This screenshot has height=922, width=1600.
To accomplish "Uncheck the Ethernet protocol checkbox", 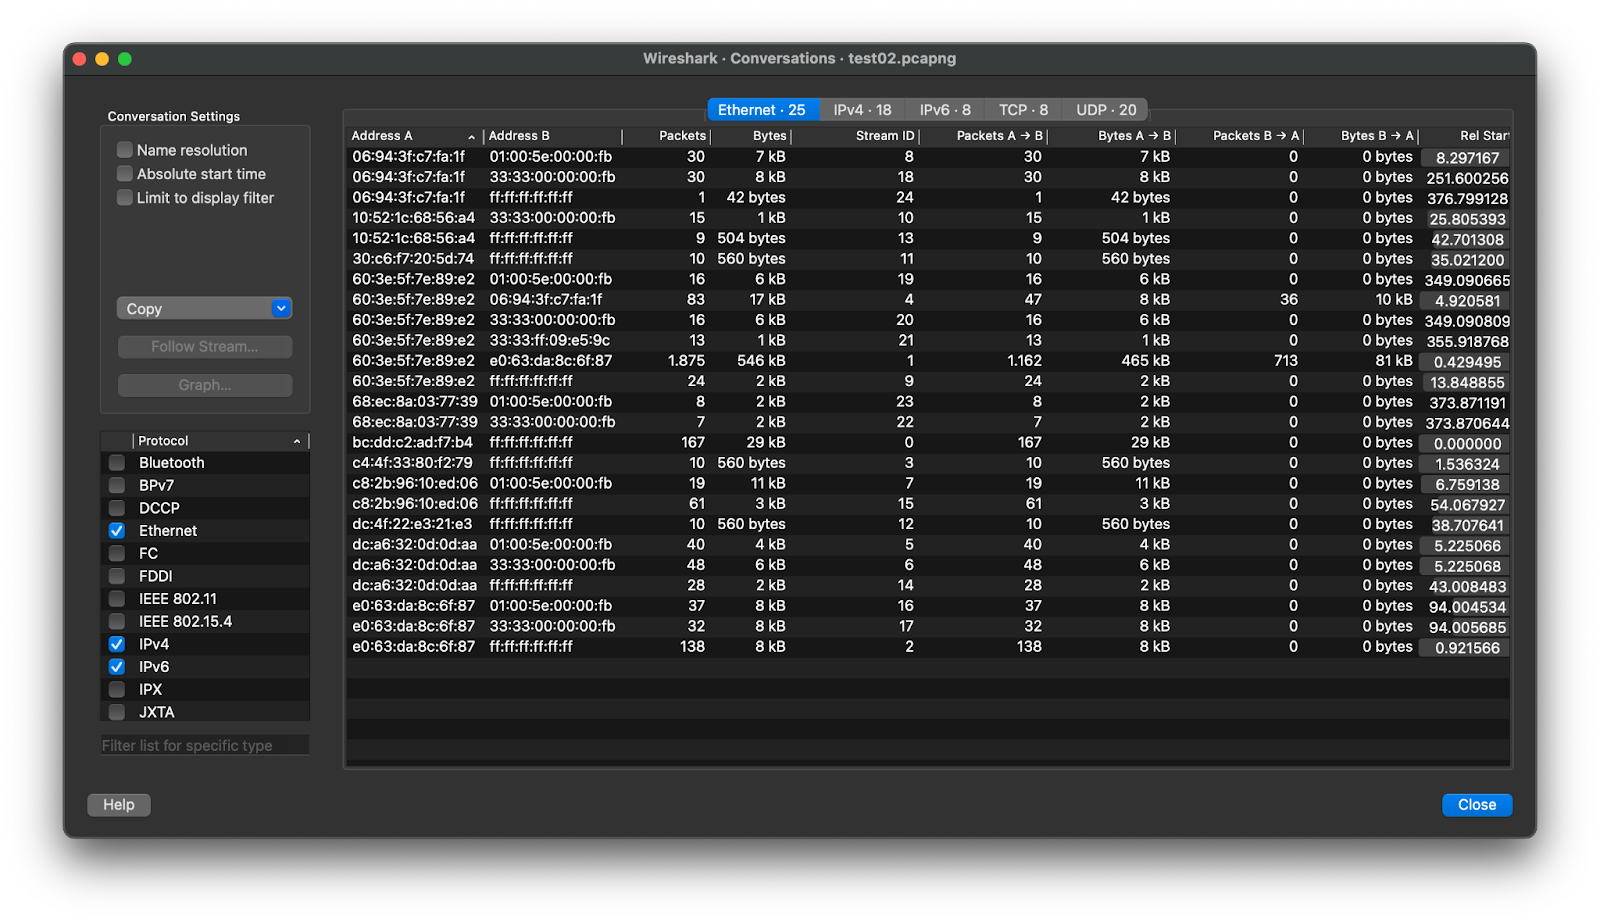I will 117,531.
